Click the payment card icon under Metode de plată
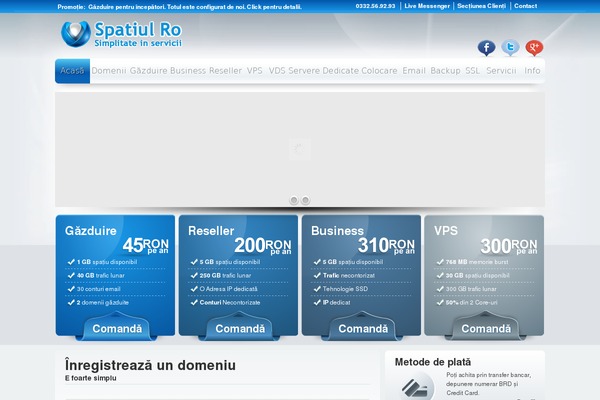Screen dimensions: 600x400 click(415, 387)
